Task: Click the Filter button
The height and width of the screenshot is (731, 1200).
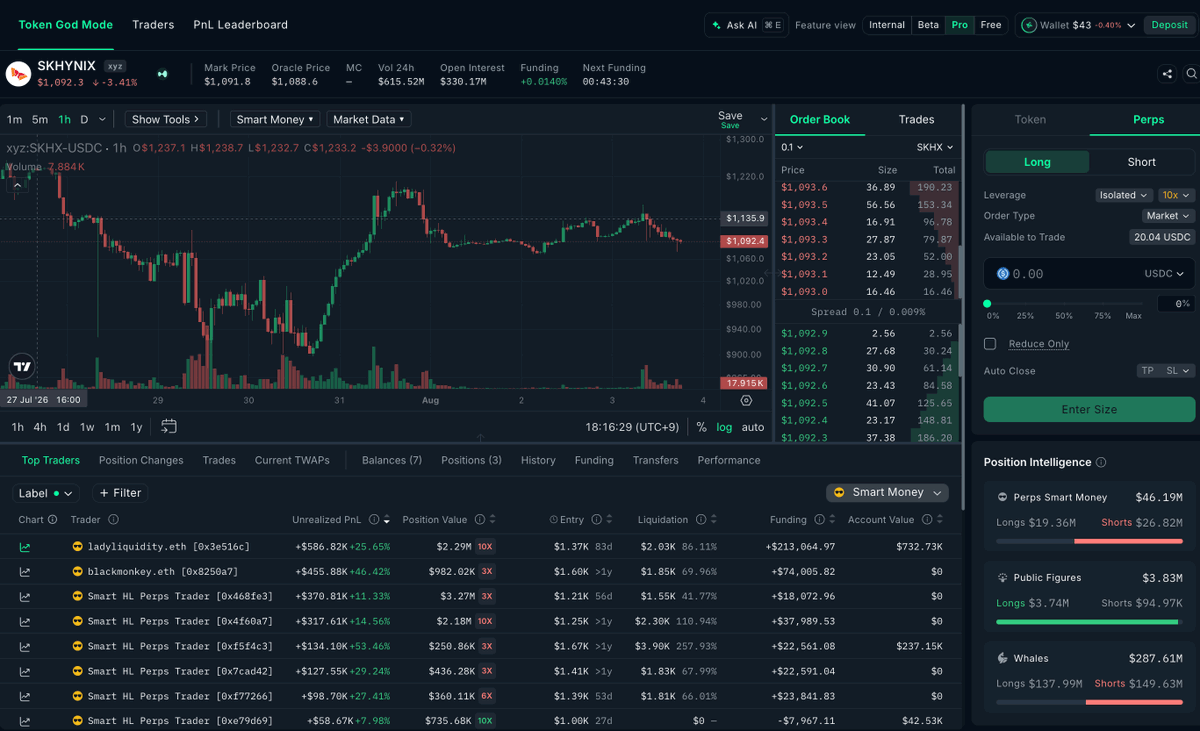Action: [x=120, y=493]
